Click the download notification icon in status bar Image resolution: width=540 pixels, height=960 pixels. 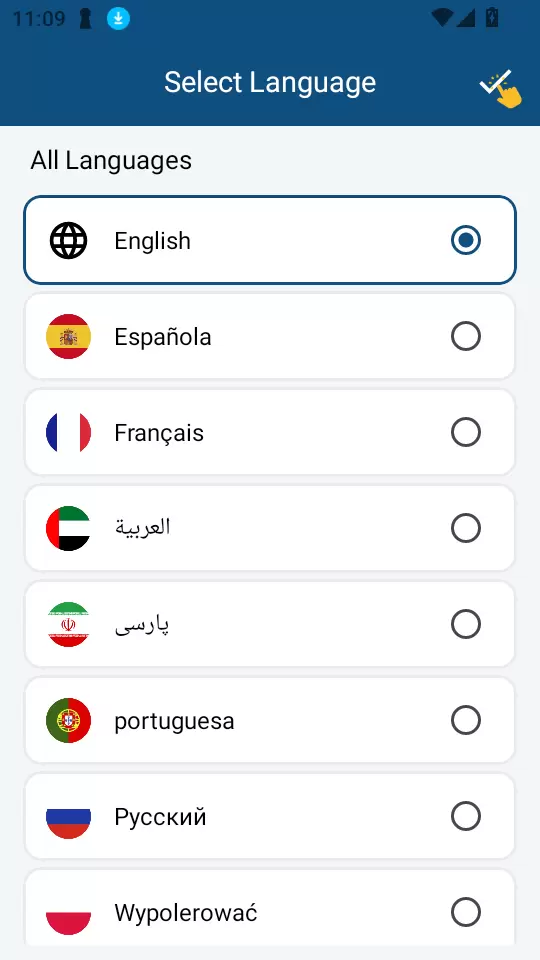118,19
